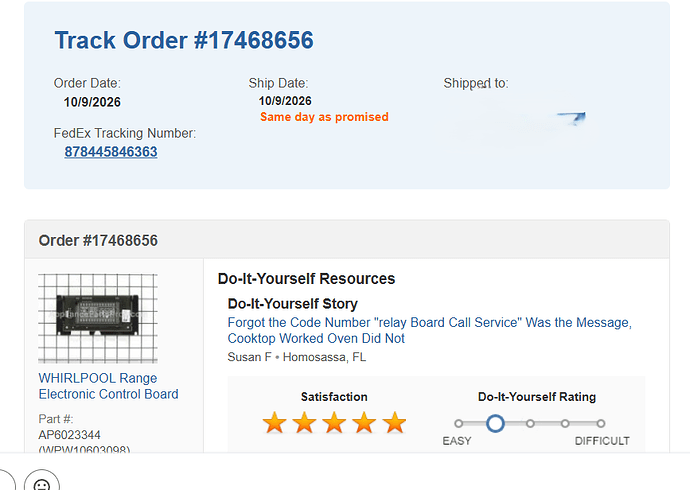Viewport: 690px width, 490px height.
Task: Select the most difficult rating point
Action: pos(601,424)
